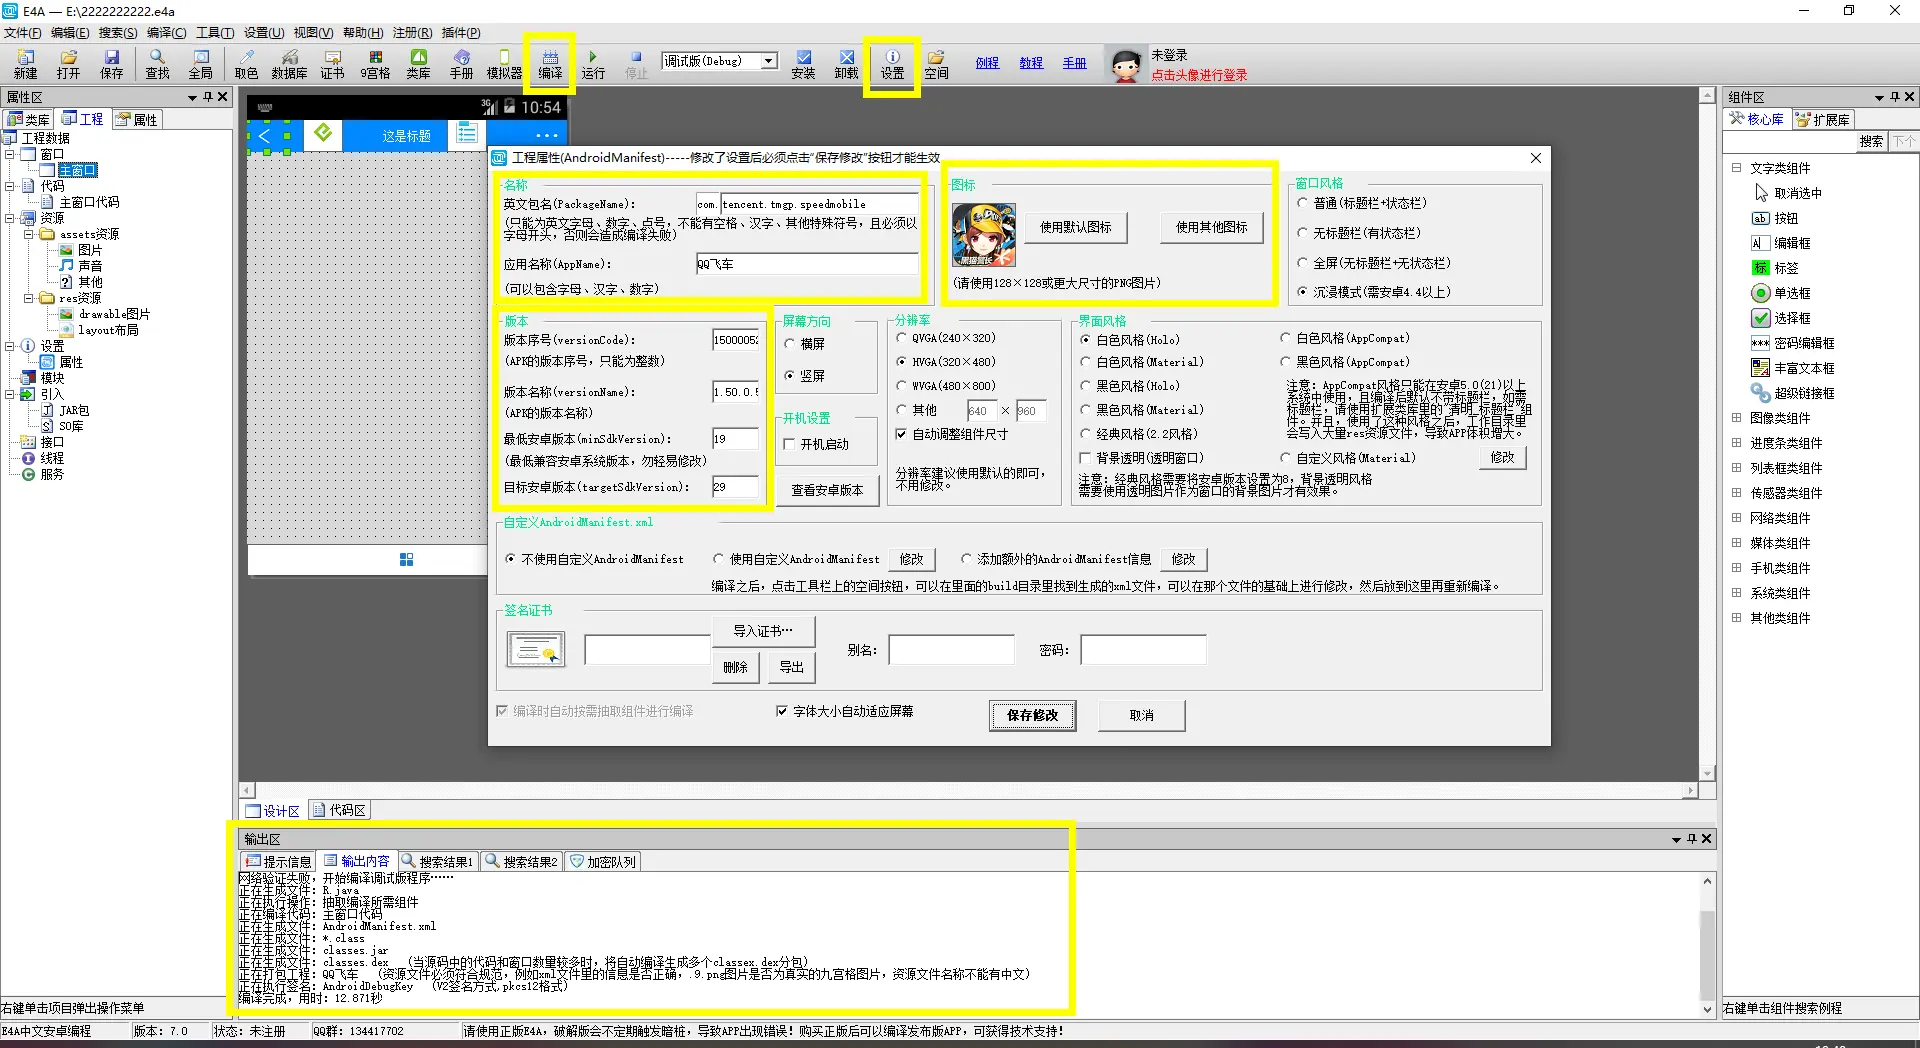Select the 标签 label component

(x=1776, y=268)
